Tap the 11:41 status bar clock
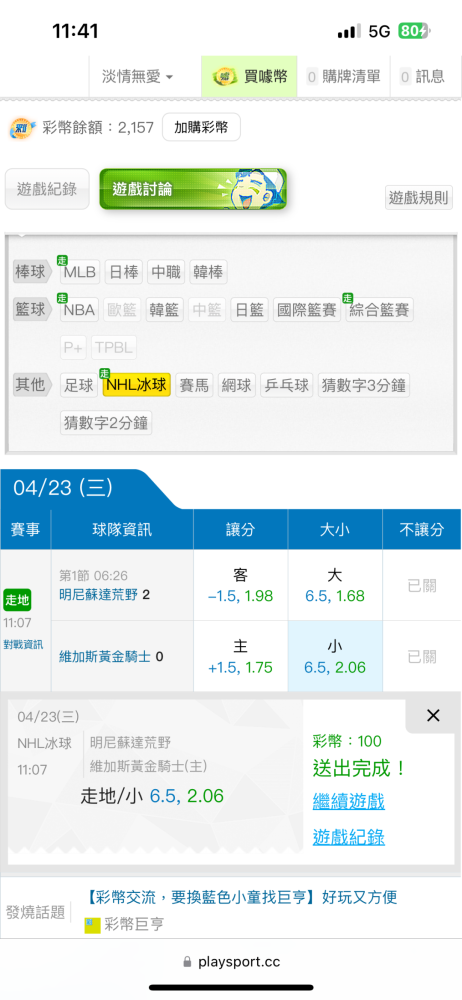Screen dimensions: 462x1000 pyautogui.click(x=75, y=31)
